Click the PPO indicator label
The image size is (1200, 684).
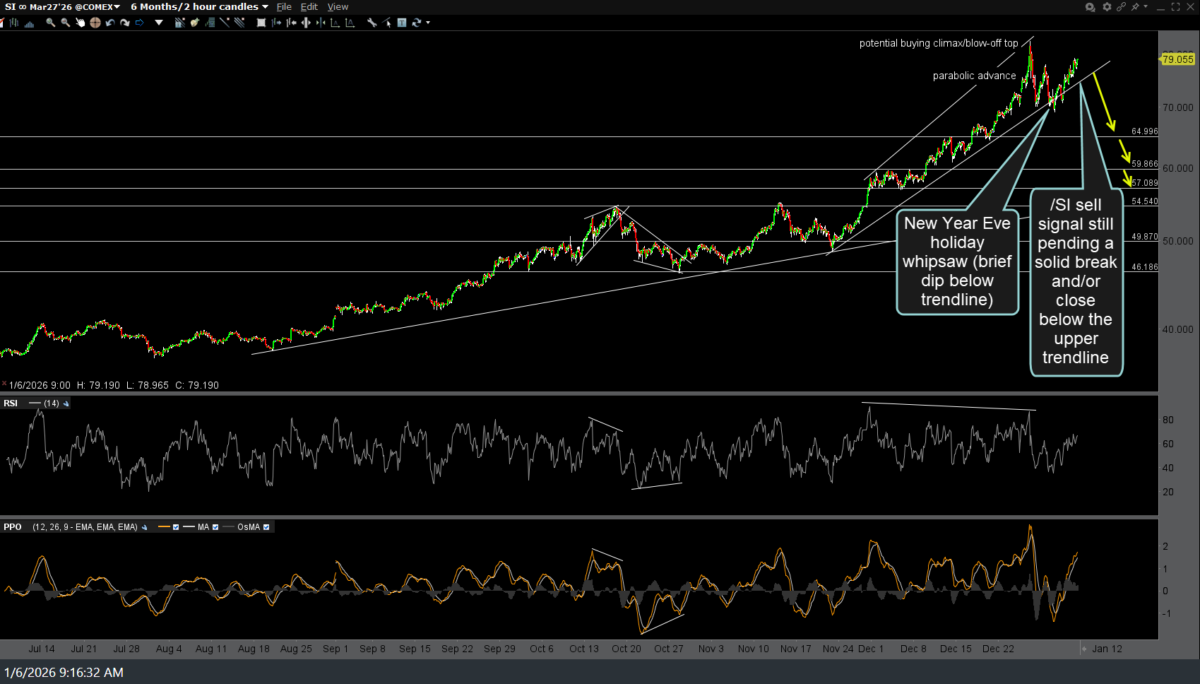click(13, 527)
